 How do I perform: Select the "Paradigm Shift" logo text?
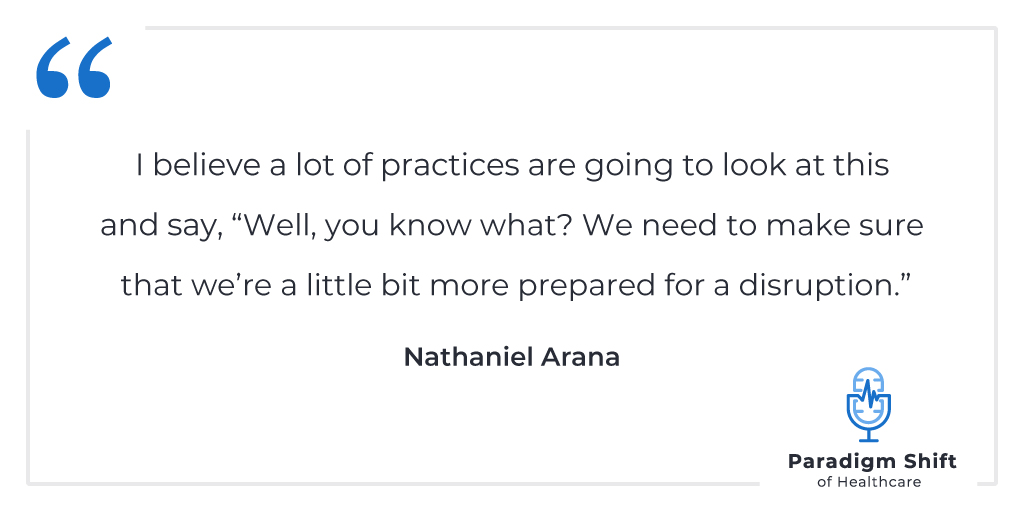pos(872,462)
